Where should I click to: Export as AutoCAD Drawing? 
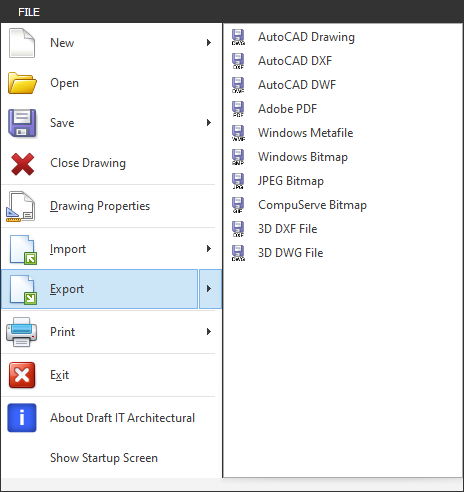coord(343,37)
